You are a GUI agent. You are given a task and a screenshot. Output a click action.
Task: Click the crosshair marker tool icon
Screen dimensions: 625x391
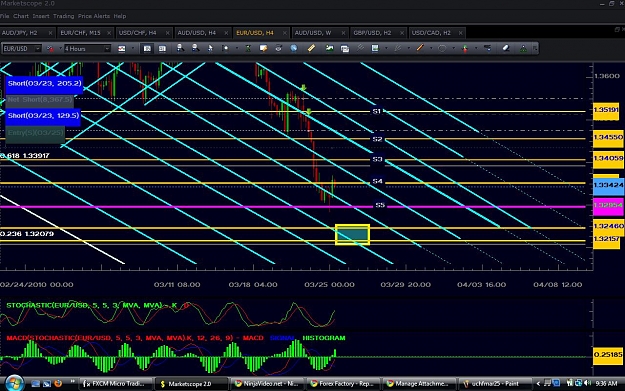[225, 48]
